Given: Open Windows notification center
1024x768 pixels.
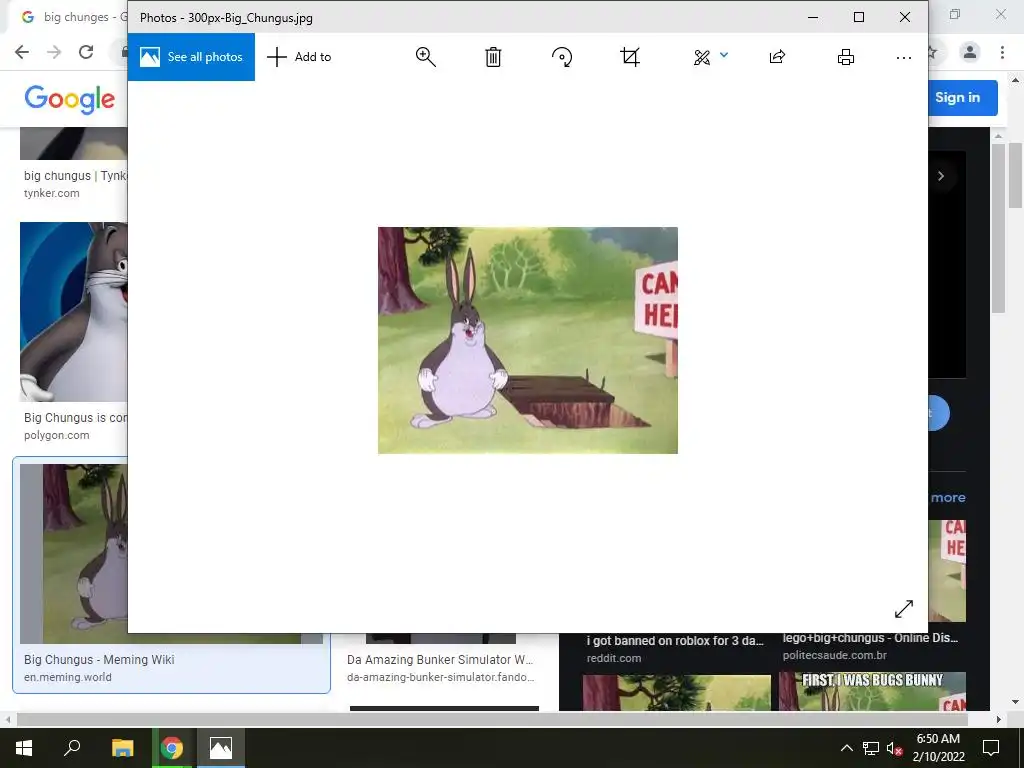Looking at the screenshot, I should (991, 748).
